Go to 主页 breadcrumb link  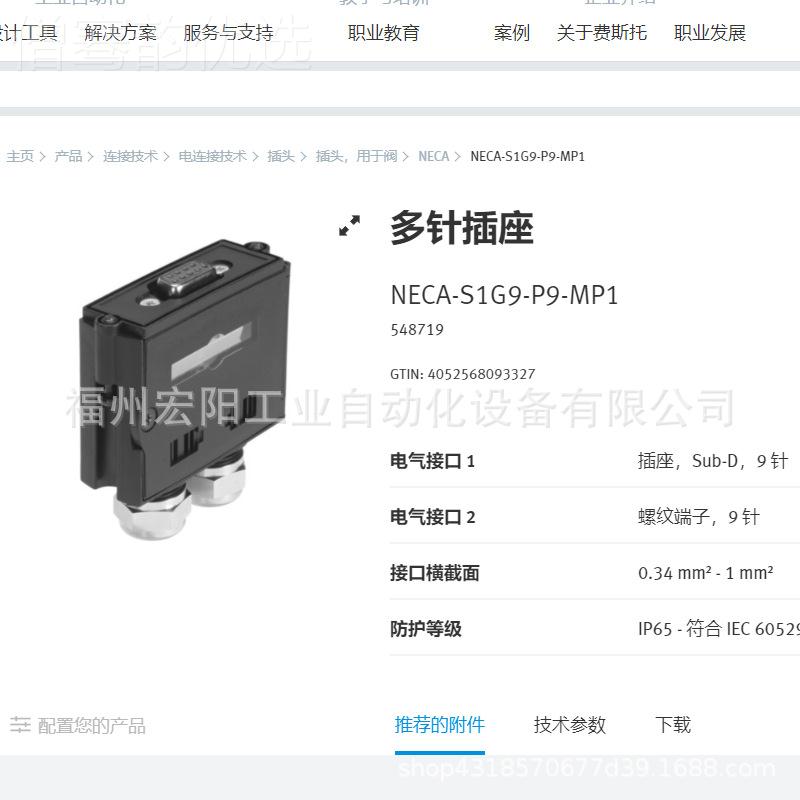20,156
